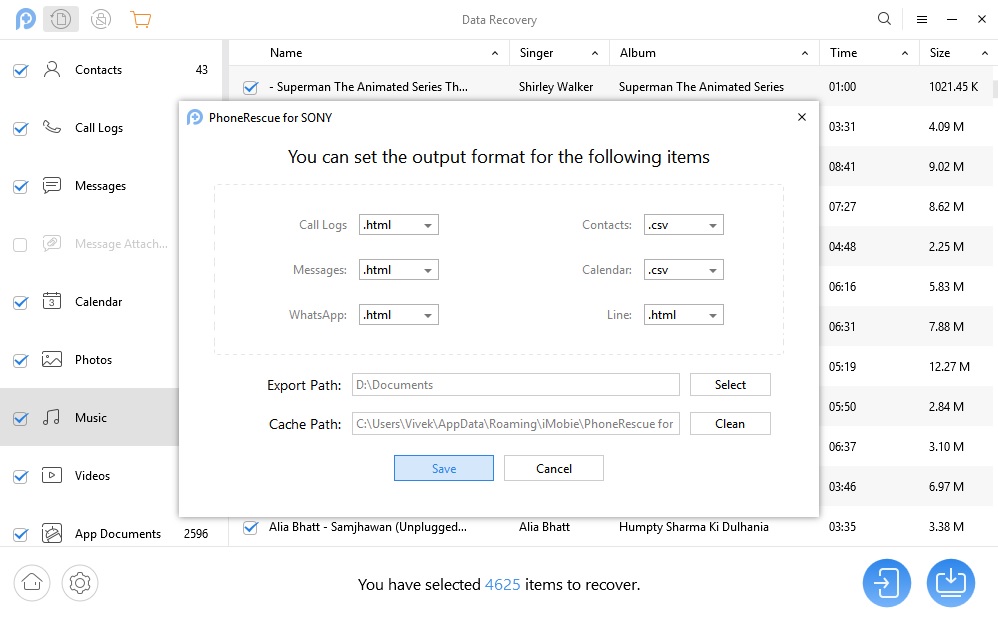This screenshot has width=998, height=618.
Task: Open the Messages format dropdown
Action: click(398, 270)
